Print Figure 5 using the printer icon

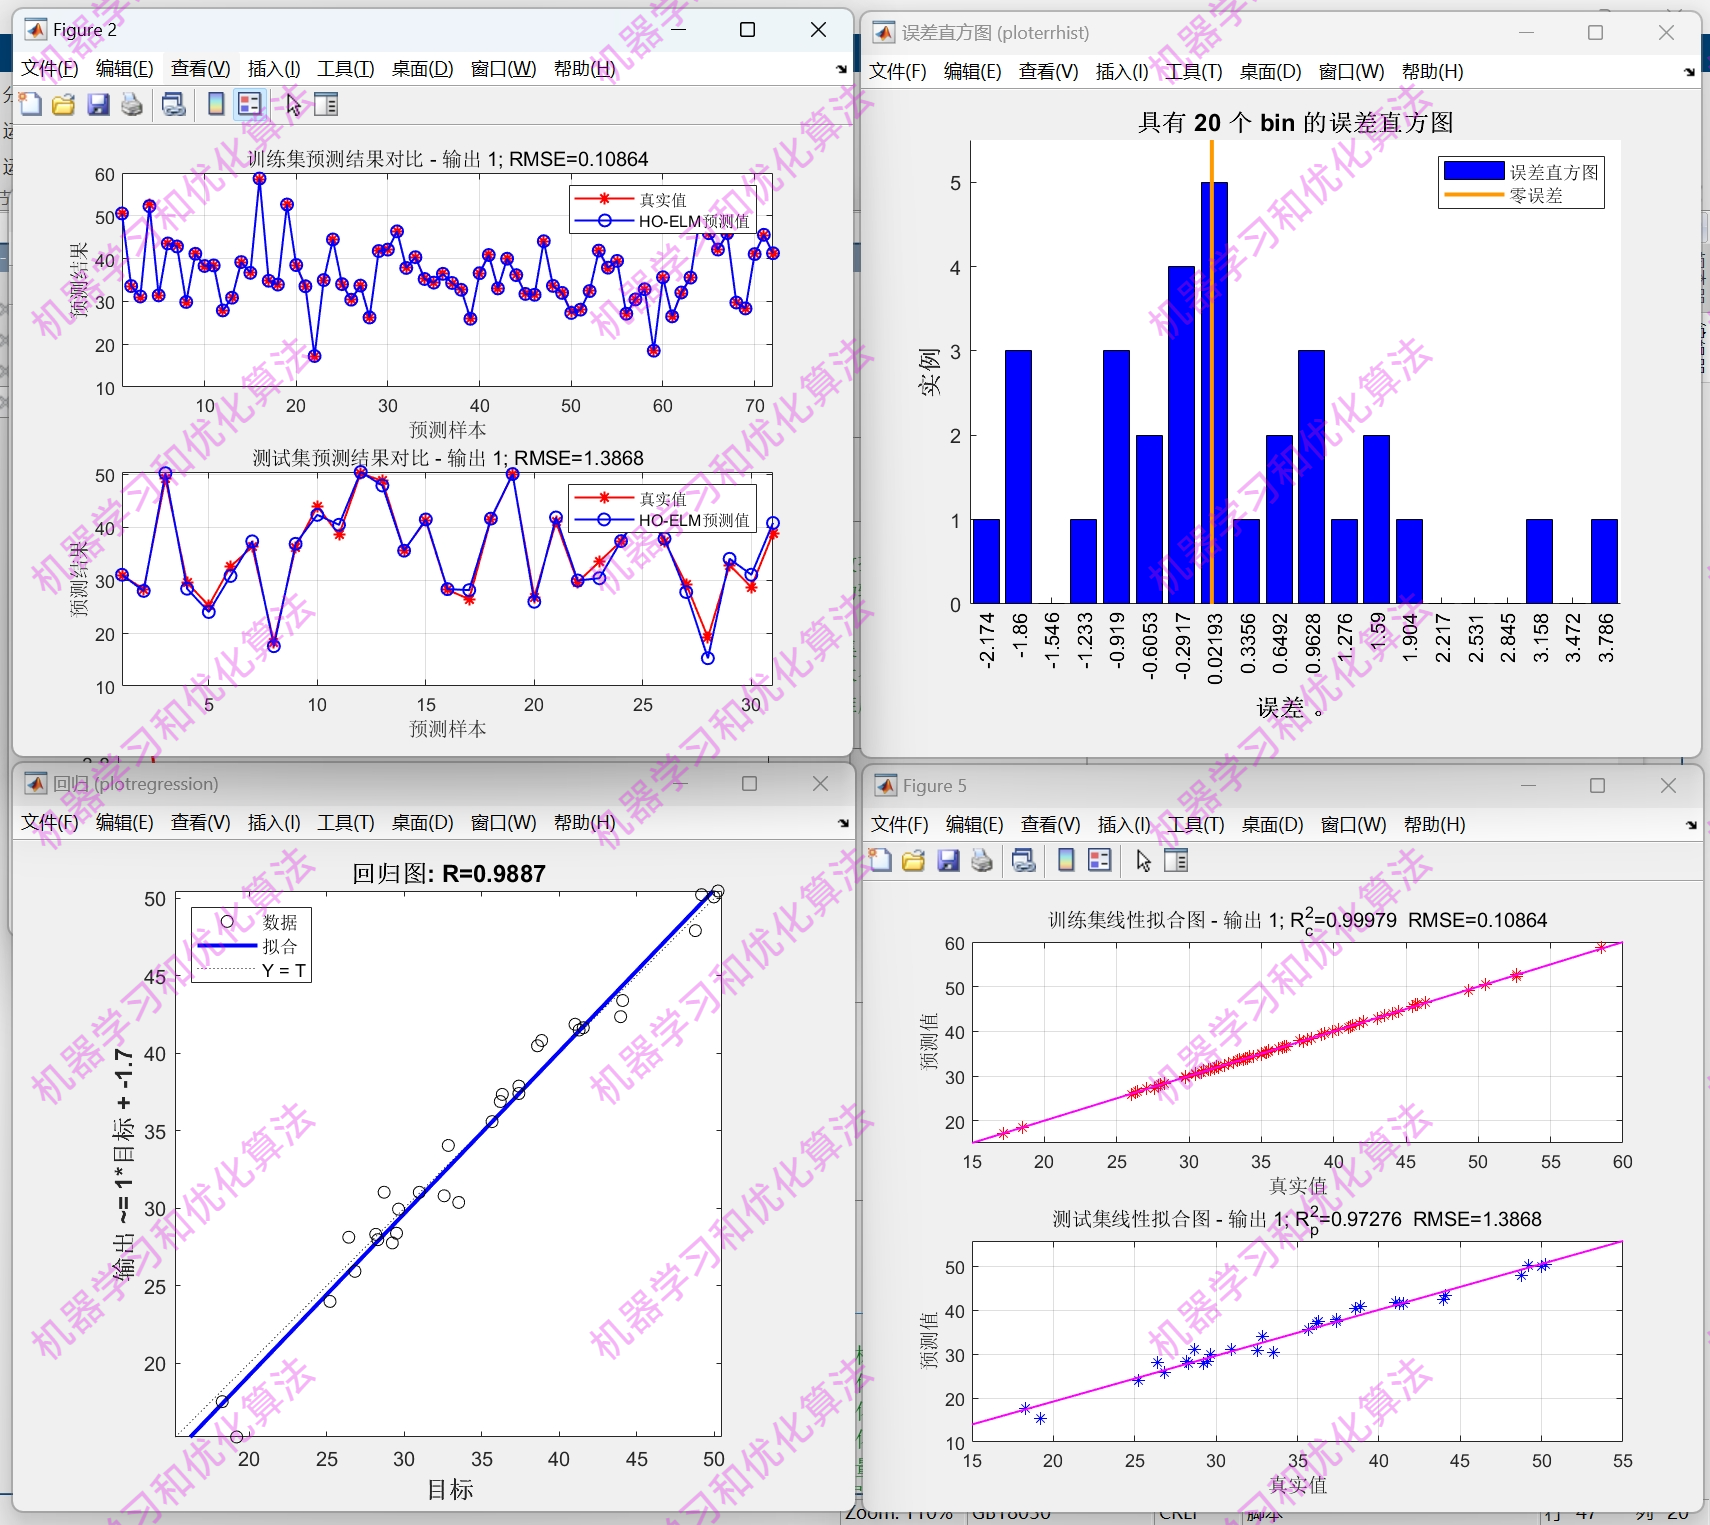[981, 860]
